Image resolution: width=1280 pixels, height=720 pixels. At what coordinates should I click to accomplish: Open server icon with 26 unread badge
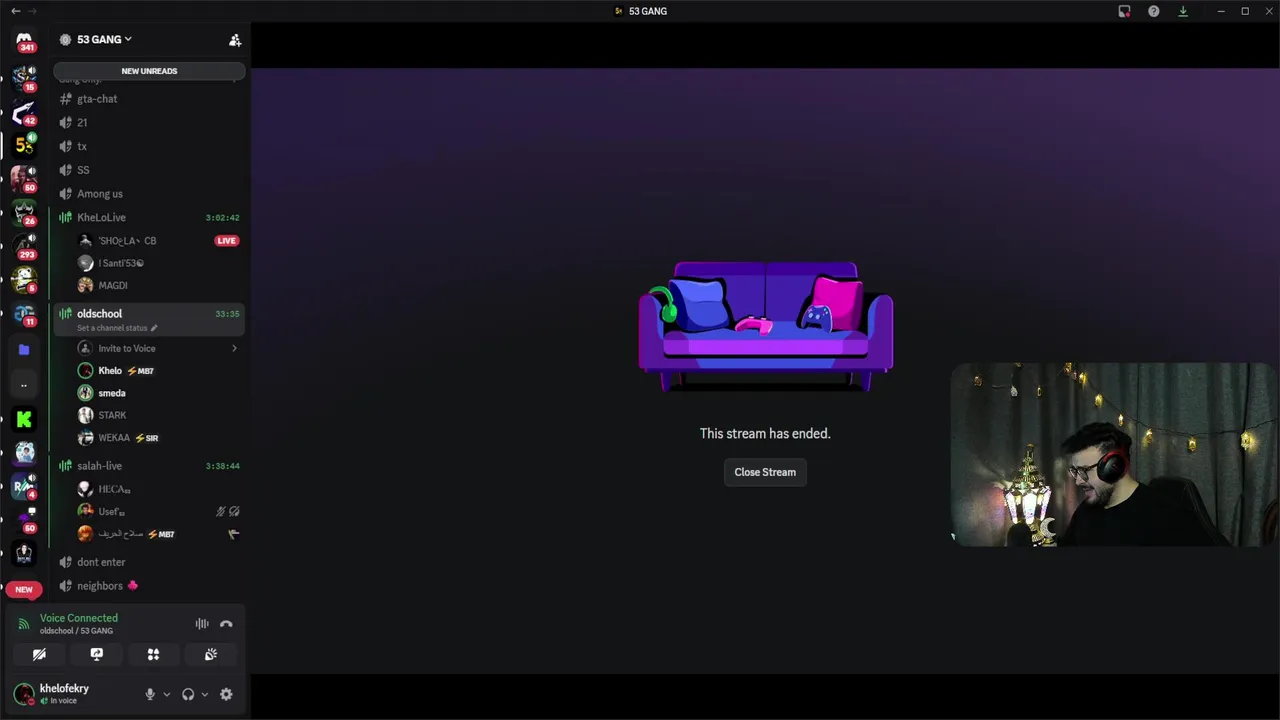(24, 212)
